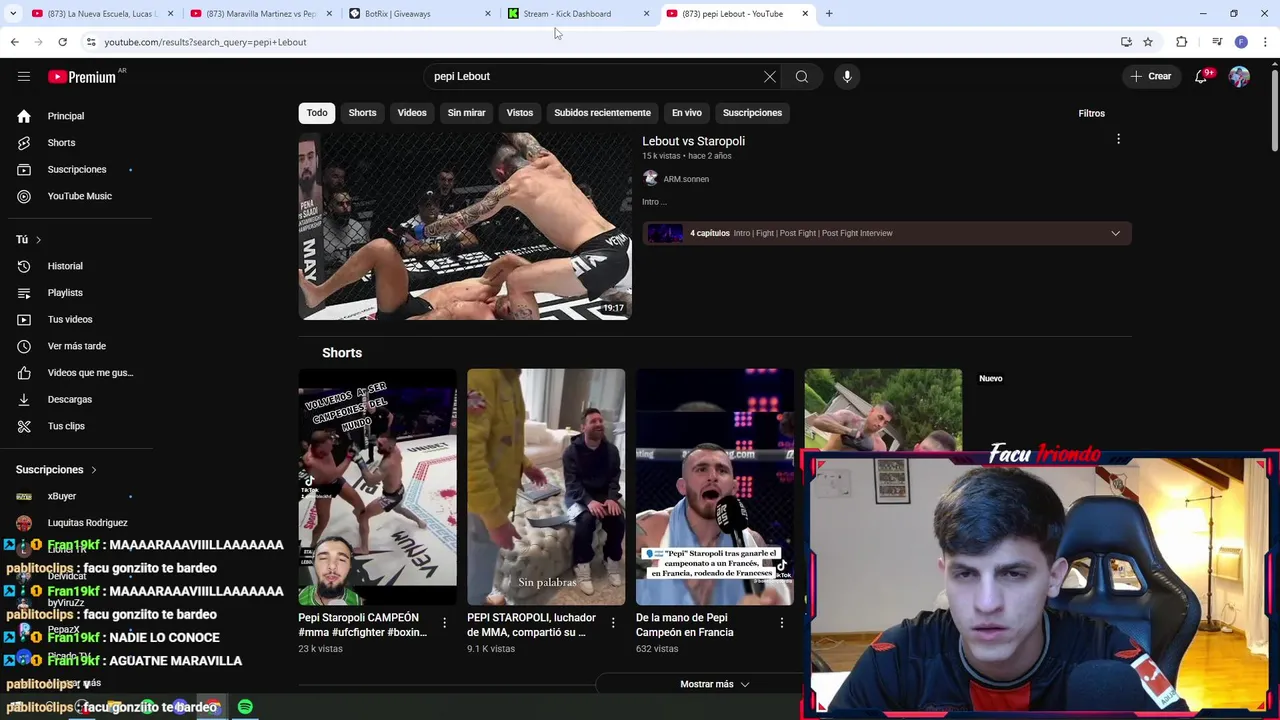Expand Shorts with Mostrar más
The width and height of the screenshot is (1280, 720).
pyautogui.click(x=714, y=684)
